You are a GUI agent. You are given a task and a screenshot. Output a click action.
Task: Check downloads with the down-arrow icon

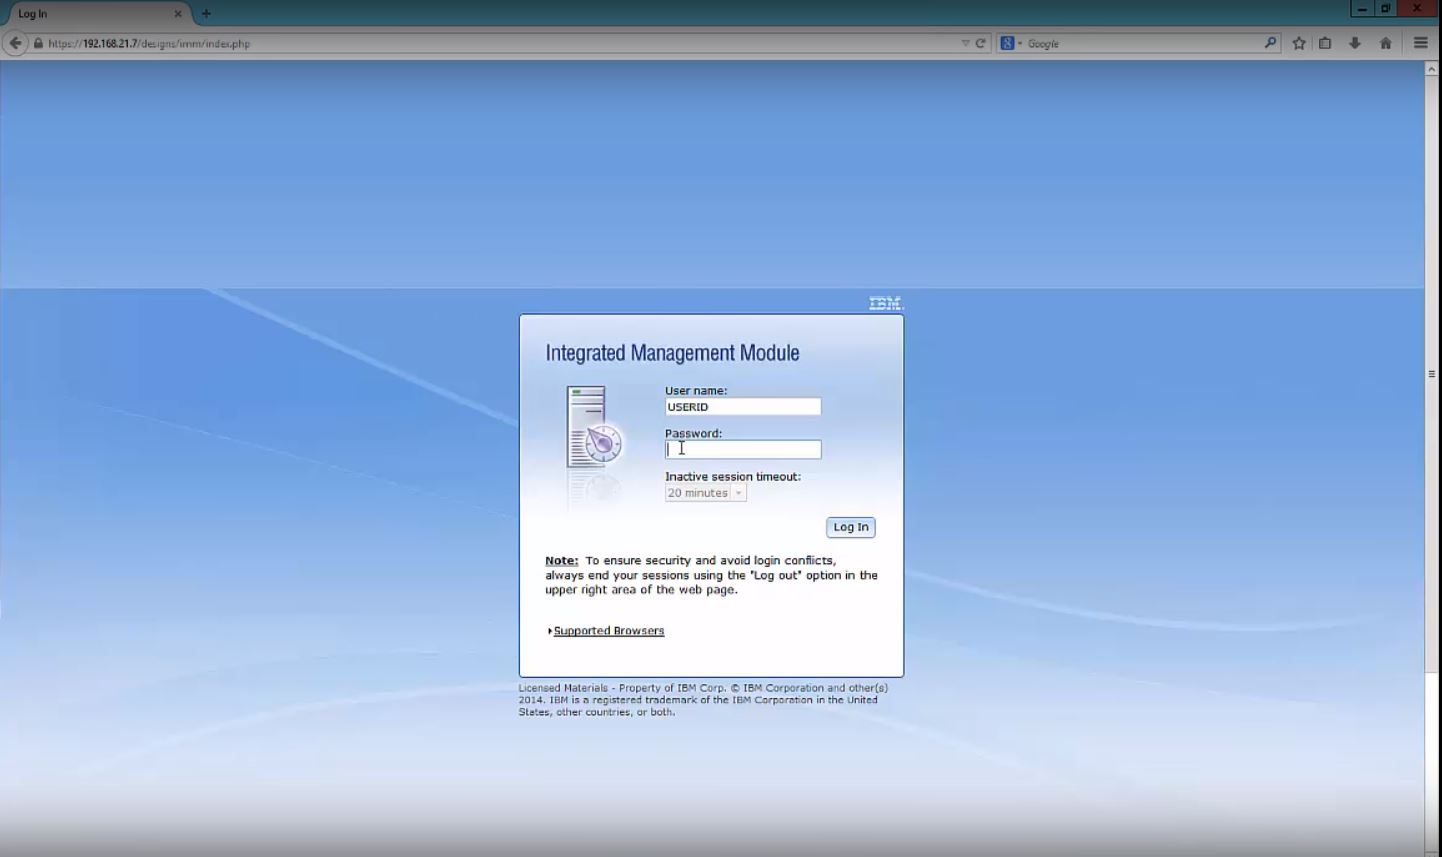pos(1353,43)
